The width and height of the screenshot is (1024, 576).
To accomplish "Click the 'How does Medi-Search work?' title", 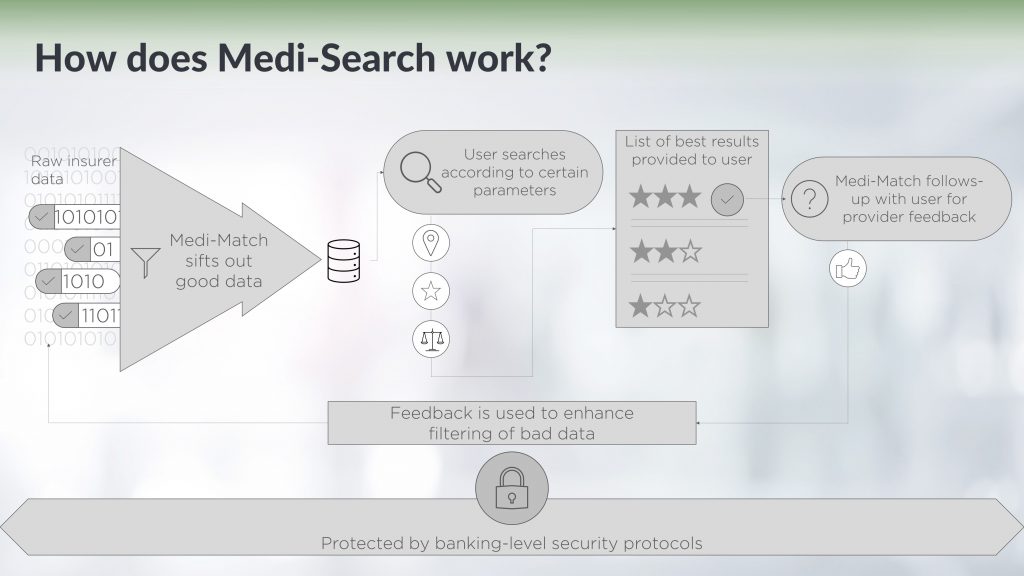I will (293, 57).
